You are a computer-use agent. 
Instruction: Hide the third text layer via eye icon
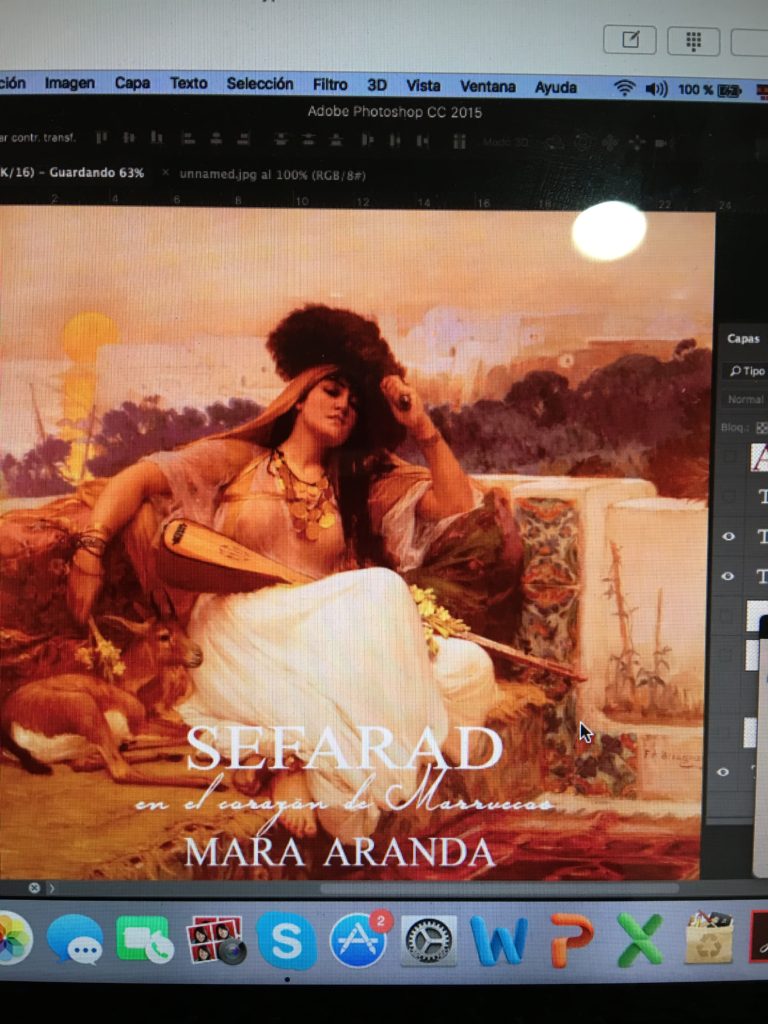click(728, 537)
